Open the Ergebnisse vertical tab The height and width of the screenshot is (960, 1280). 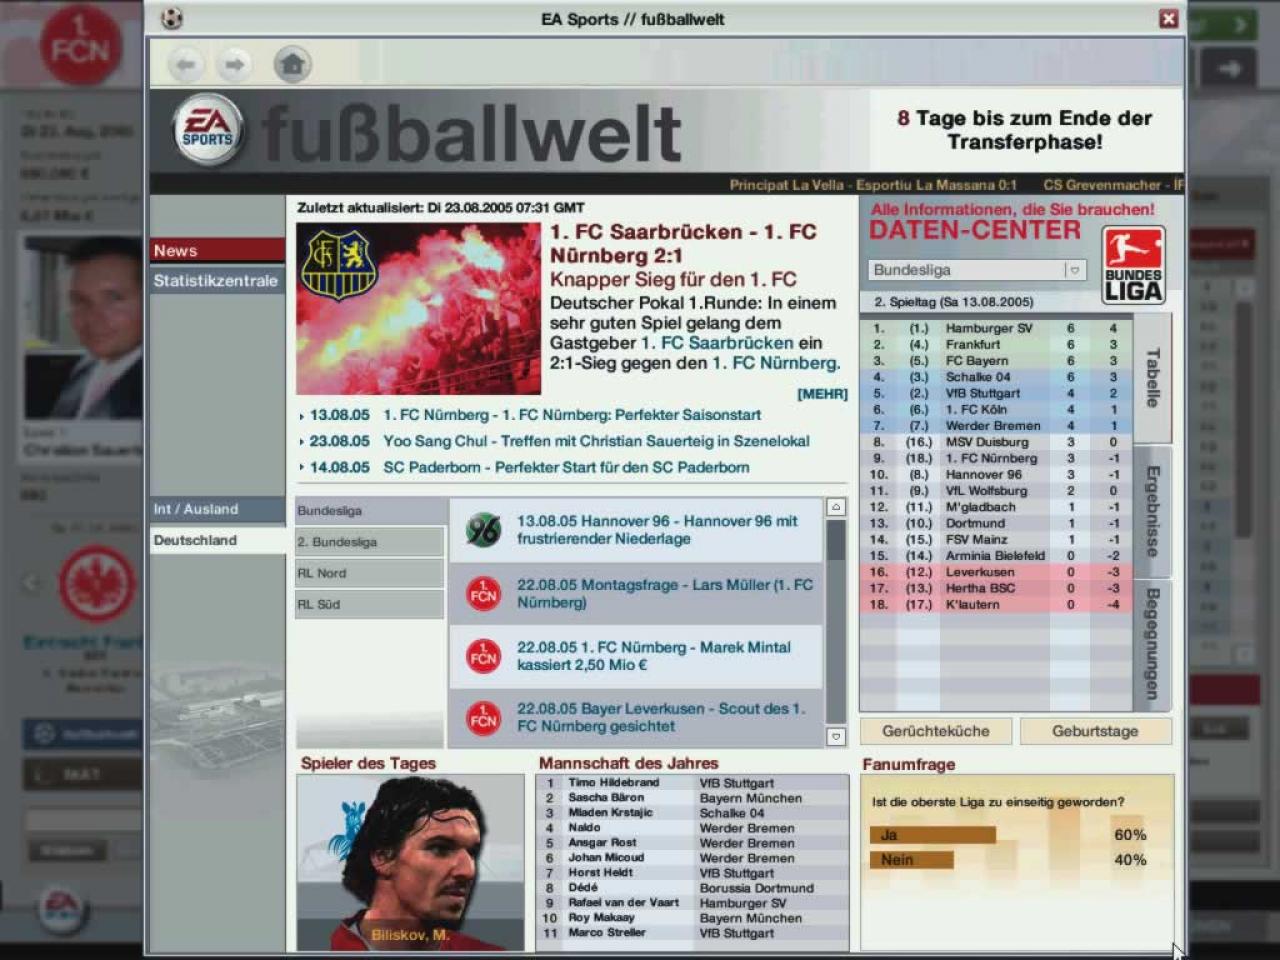(1153, 511)
